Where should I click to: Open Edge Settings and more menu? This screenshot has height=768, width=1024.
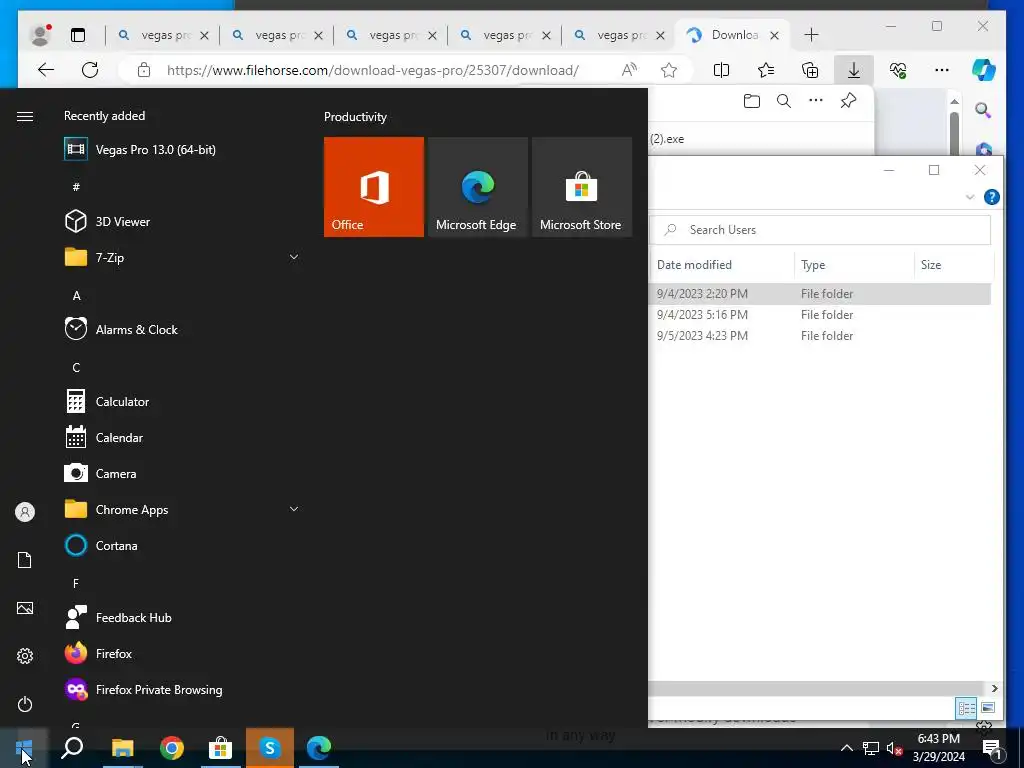[942, 70]
